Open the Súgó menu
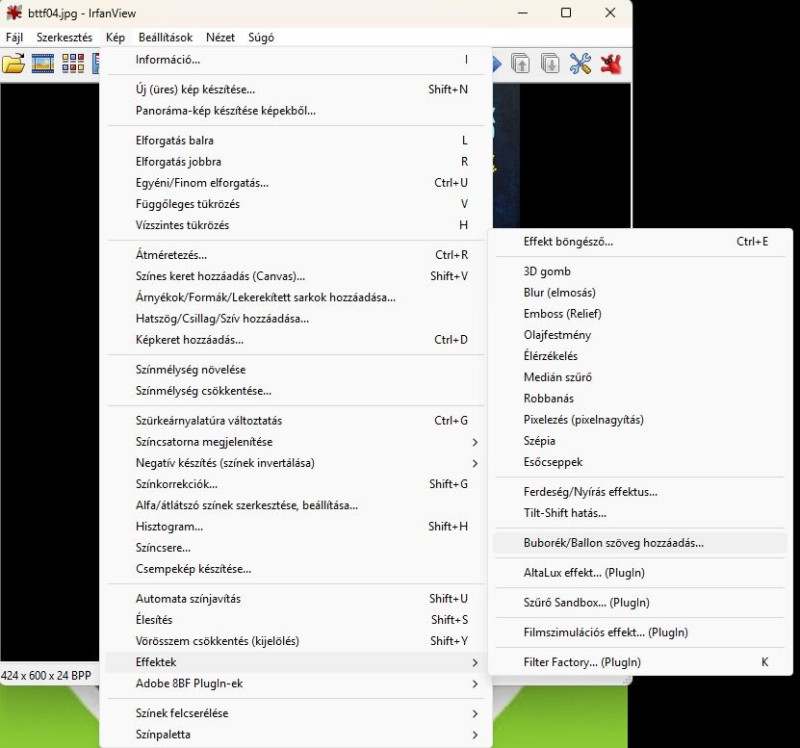Image resolution: width=800 pixels, height=748 pixels. point(261,37)
